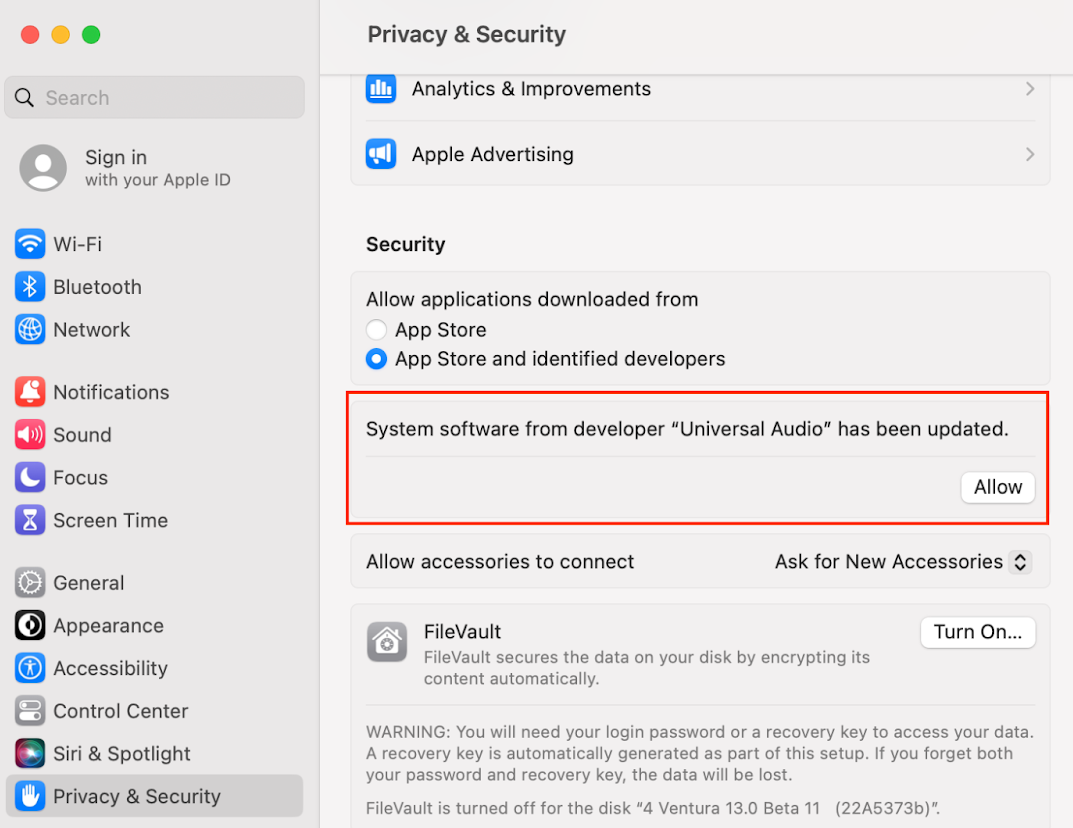Click the Sound speaker icon
Viewport: 1073px width, 828px height.
pyautogui.click(x=30, y=435)
